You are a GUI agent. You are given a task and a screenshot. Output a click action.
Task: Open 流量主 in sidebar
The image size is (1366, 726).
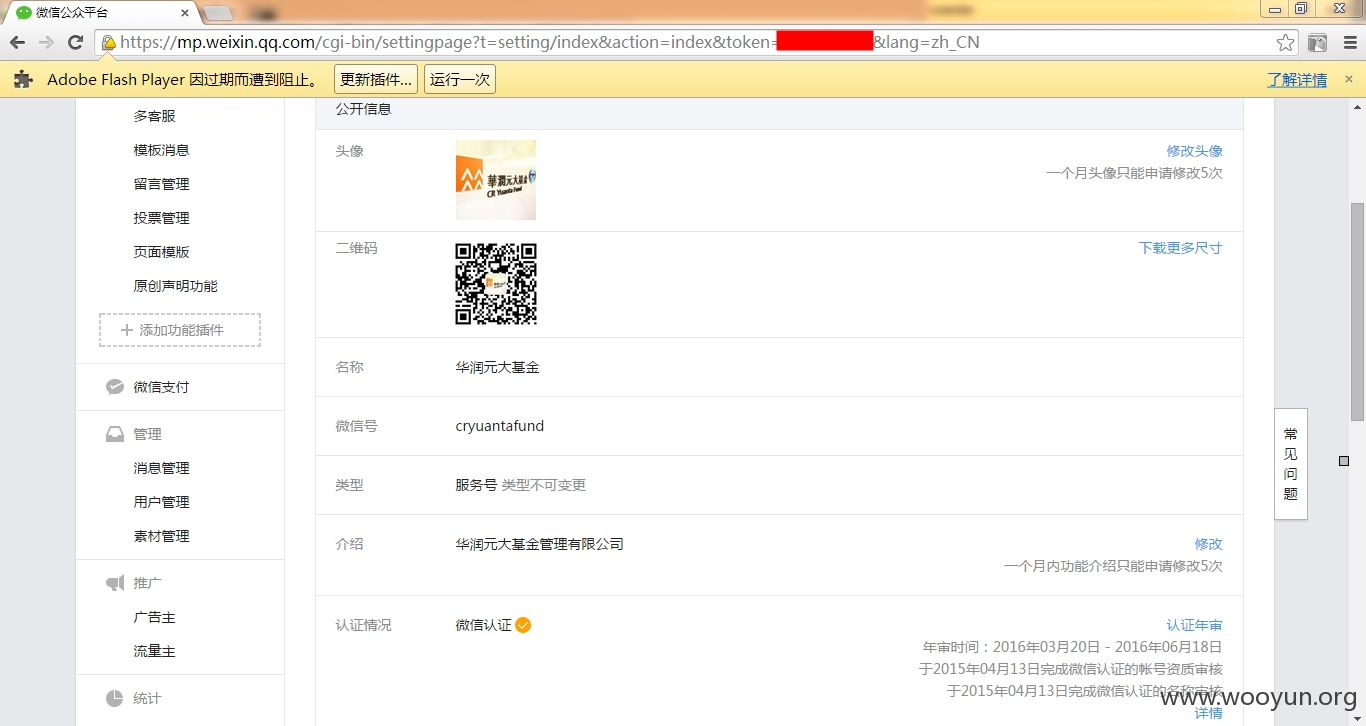pos(155,651)
